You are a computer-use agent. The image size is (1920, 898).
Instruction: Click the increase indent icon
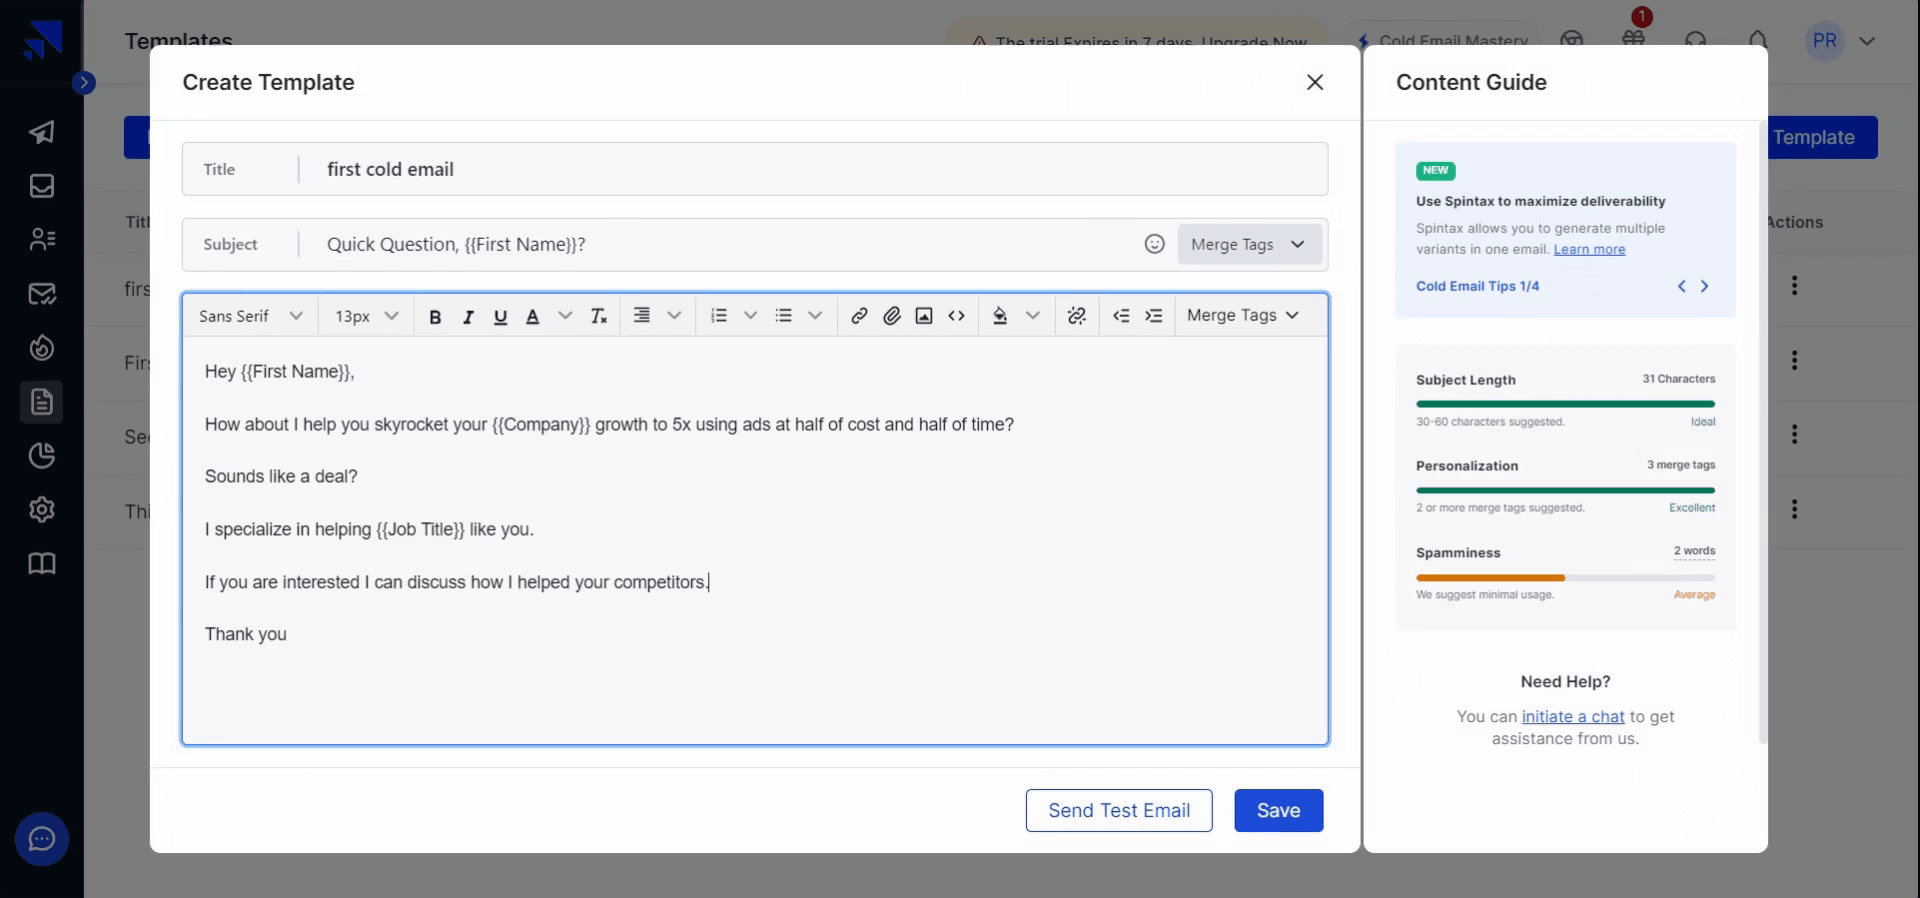(1153, 316)
